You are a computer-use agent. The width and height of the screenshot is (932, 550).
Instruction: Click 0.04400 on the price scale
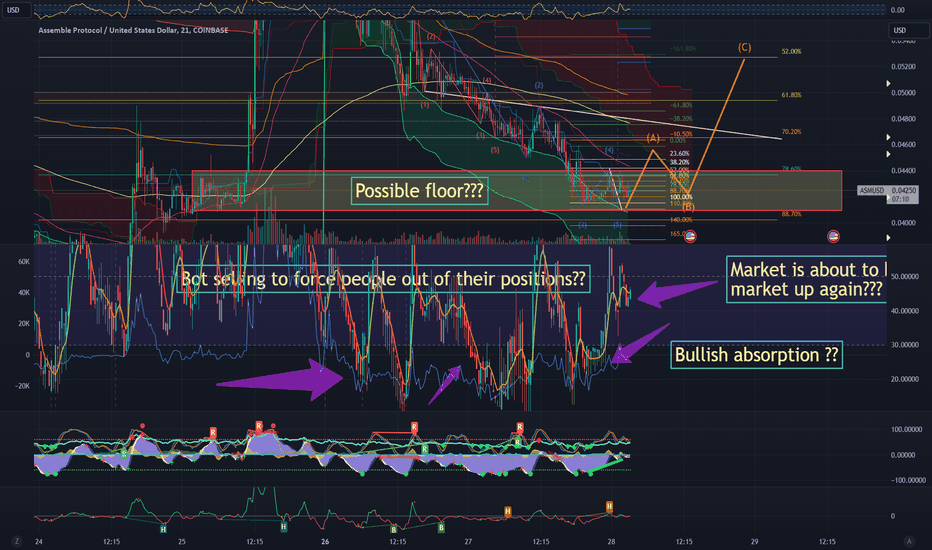pos(903,171)
